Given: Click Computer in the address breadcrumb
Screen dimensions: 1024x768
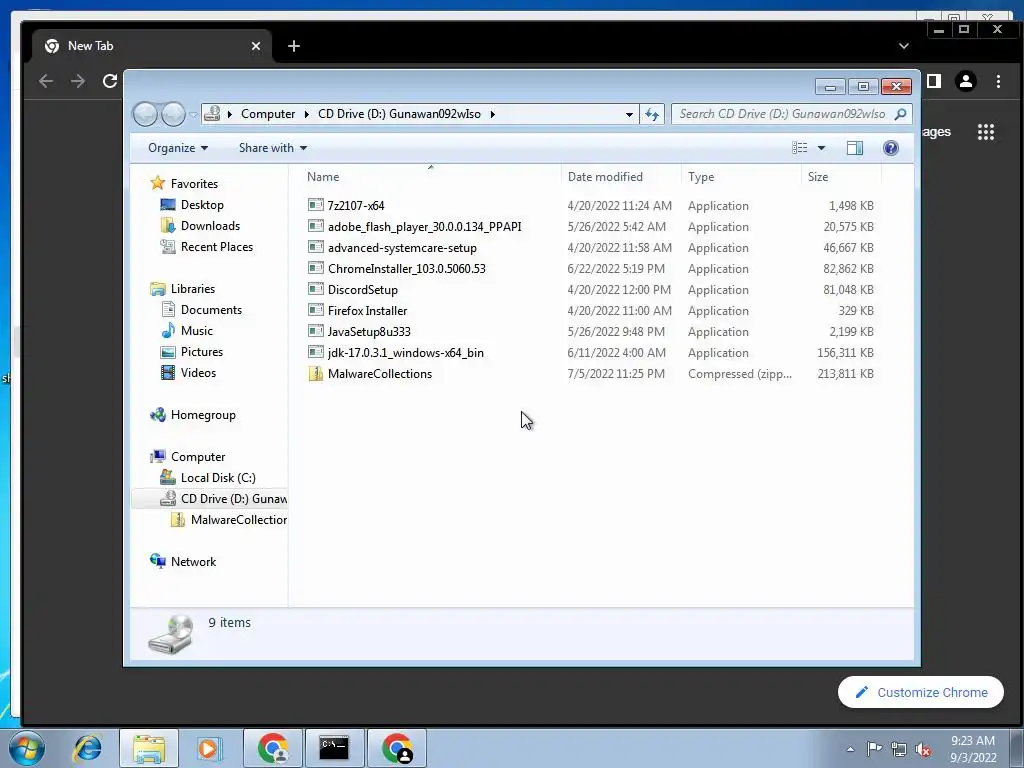Looking at the screenshot, I should [x=268, y=114].
